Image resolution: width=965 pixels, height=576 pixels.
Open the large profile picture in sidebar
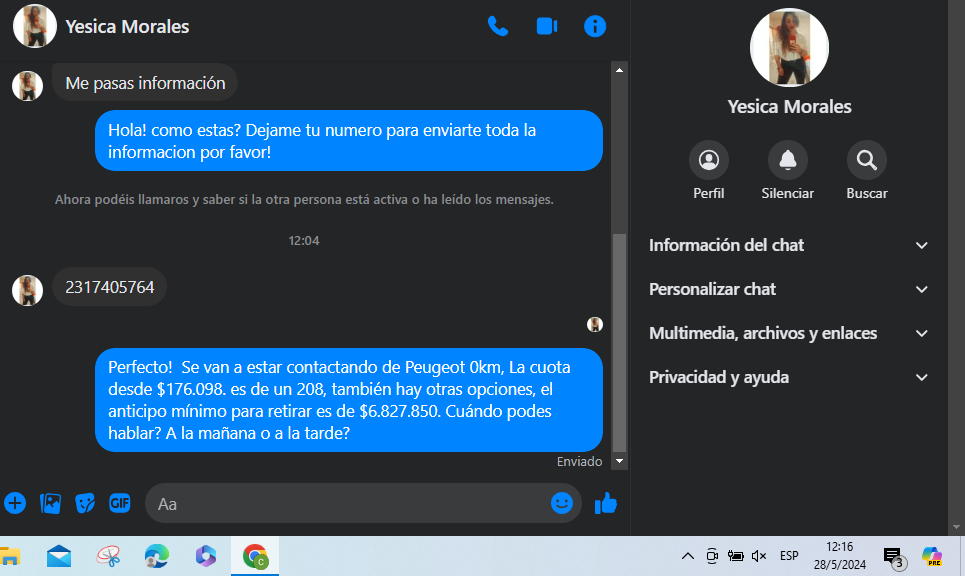point(789,48)
